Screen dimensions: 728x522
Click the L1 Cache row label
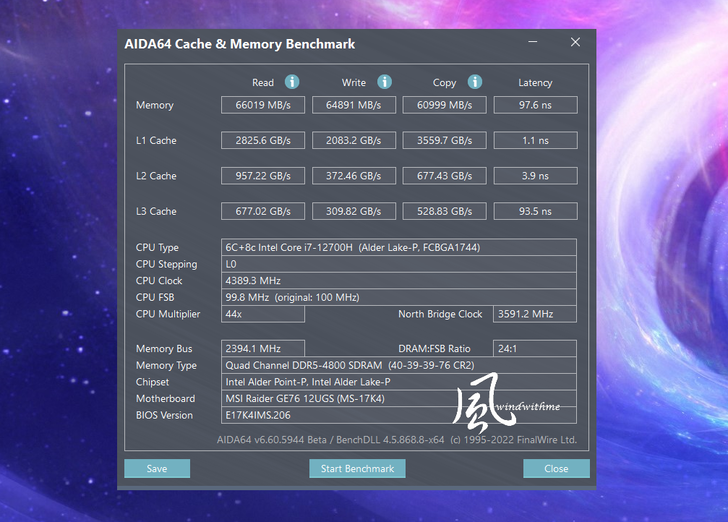point(156,140)
